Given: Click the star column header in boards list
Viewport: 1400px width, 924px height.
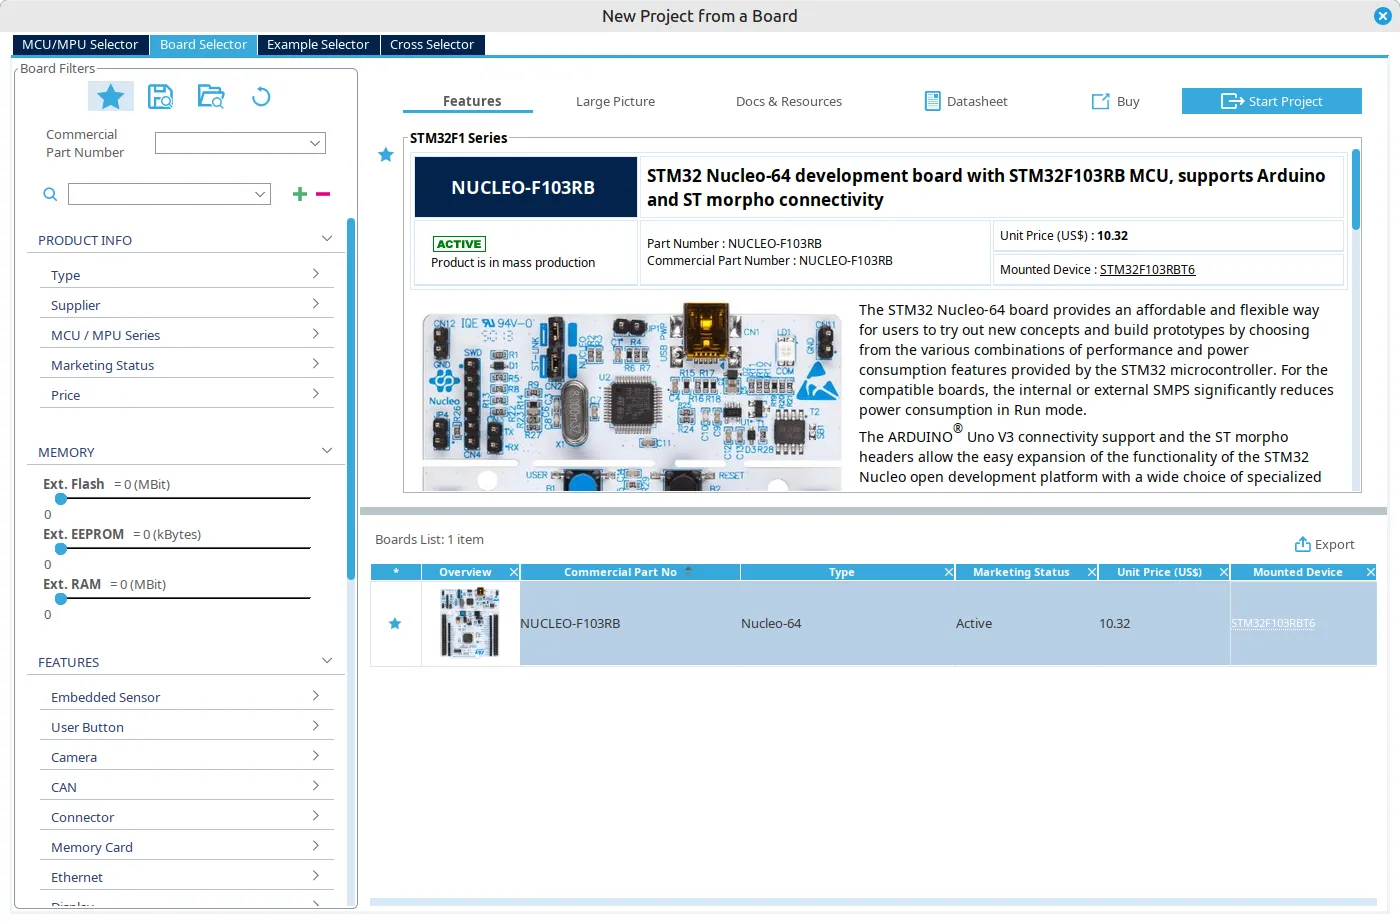Looking at the screenshot, I should pyautogui.click(x=396, y=572).
